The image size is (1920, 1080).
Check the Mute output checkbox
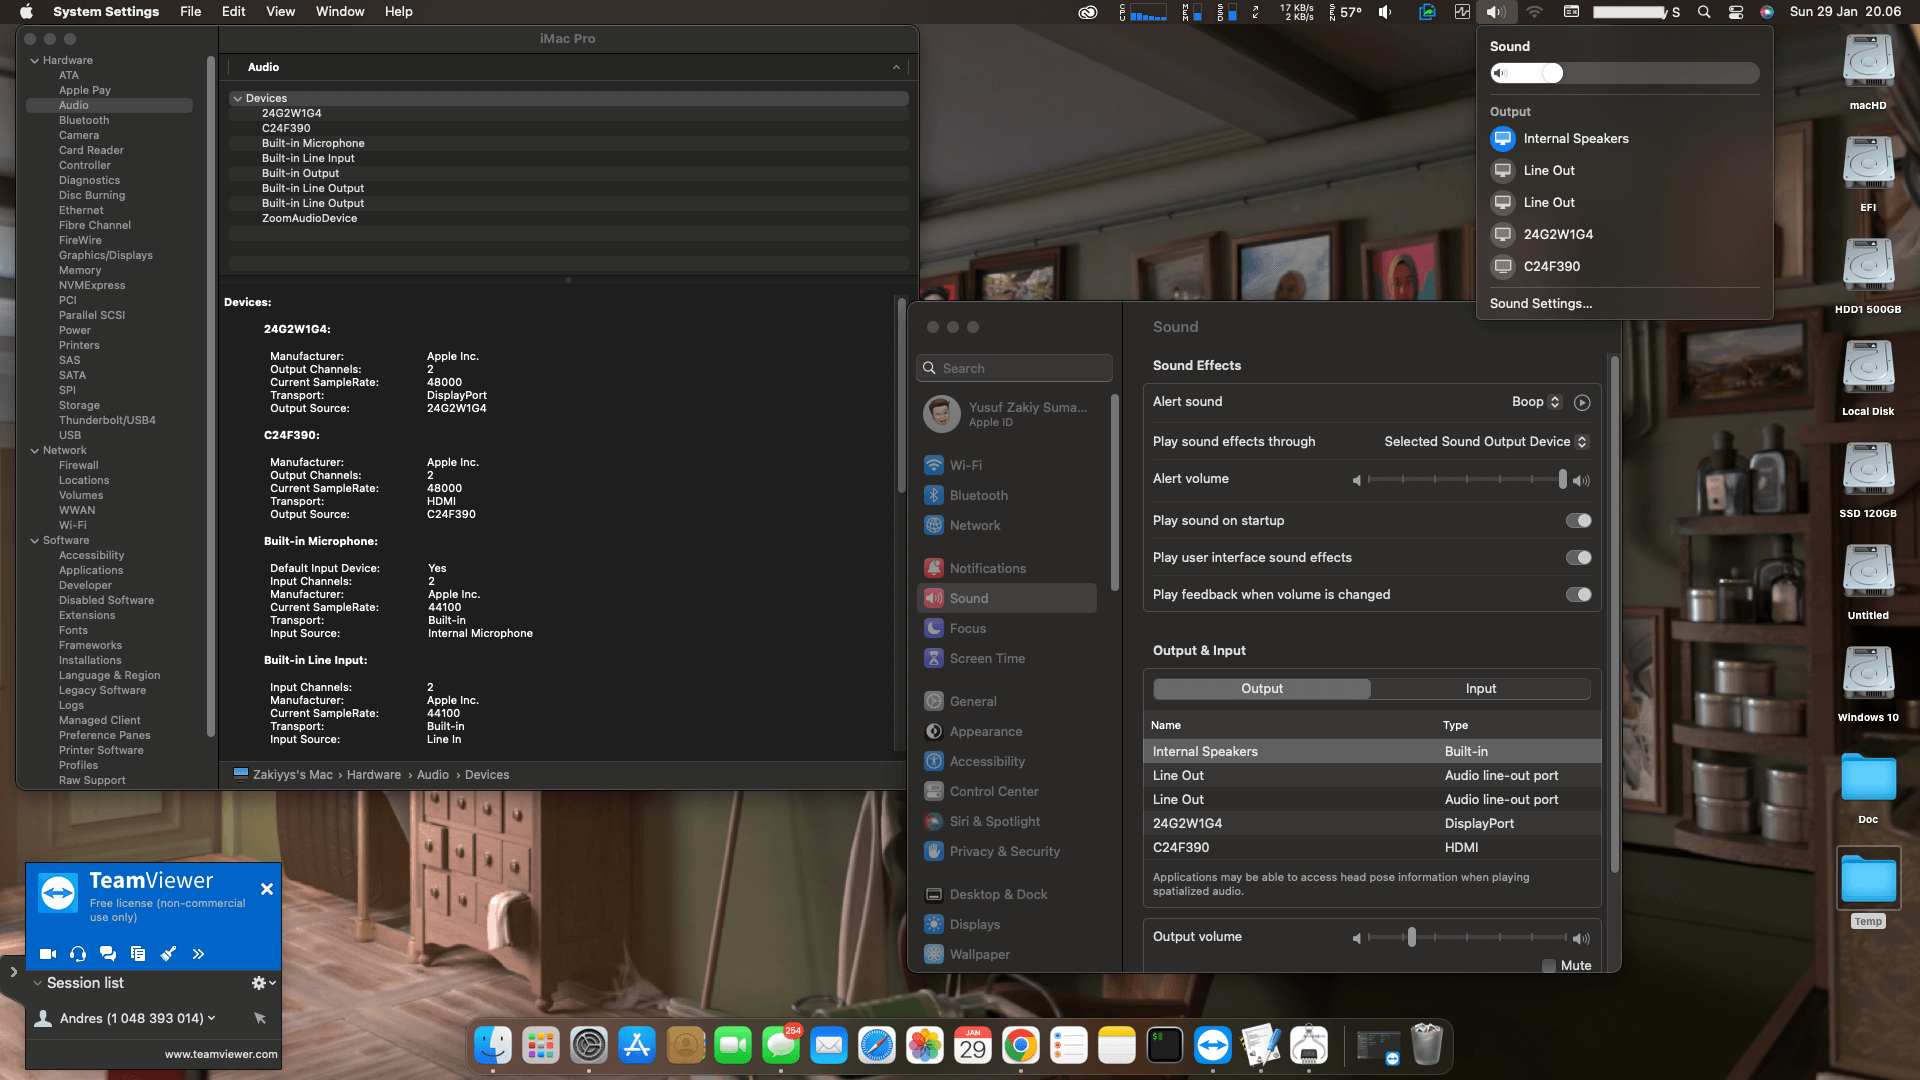(x=1549, y=966)
